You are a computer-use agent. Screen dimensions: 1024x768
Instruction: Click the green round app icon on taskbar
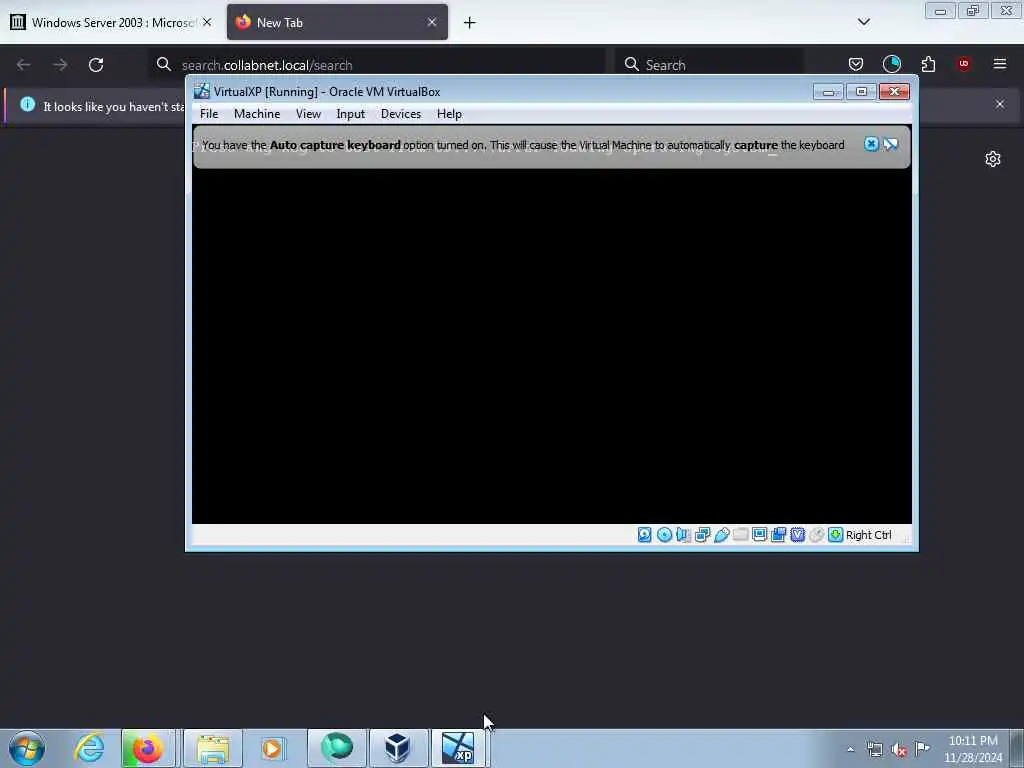(x=337, y=748)
